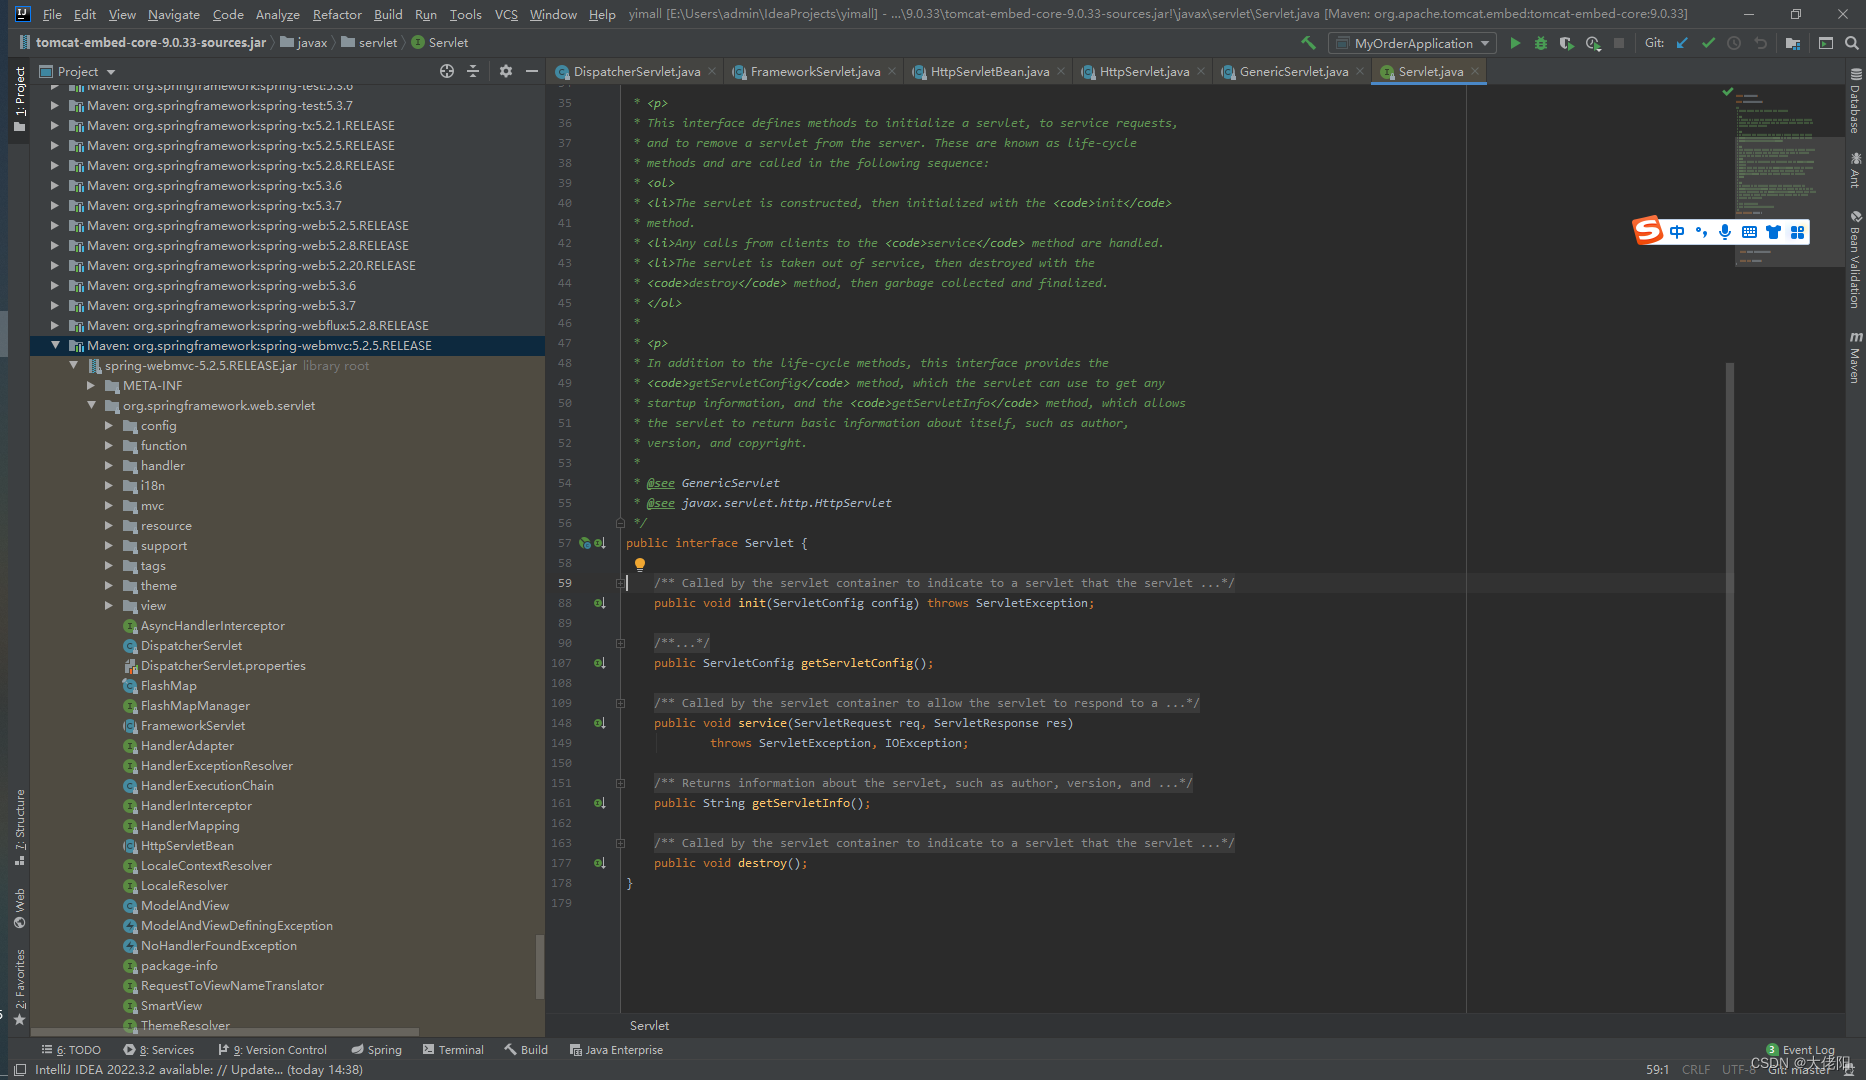Image resolution: width=1866 pixels, height=1080 pixels.
Task: Click the profiler run icon
Action: click(x=1593, y=43)
